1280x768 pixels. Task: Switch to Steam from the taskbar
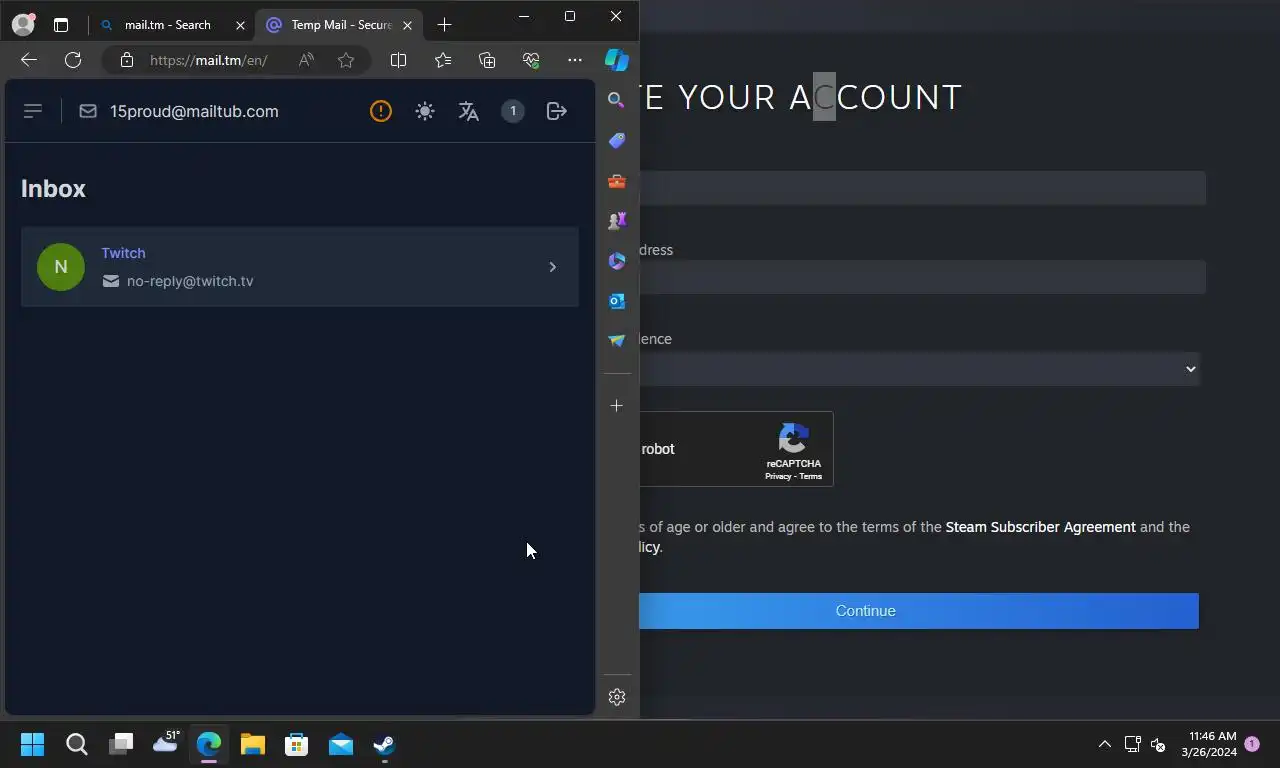click(384, 744)
